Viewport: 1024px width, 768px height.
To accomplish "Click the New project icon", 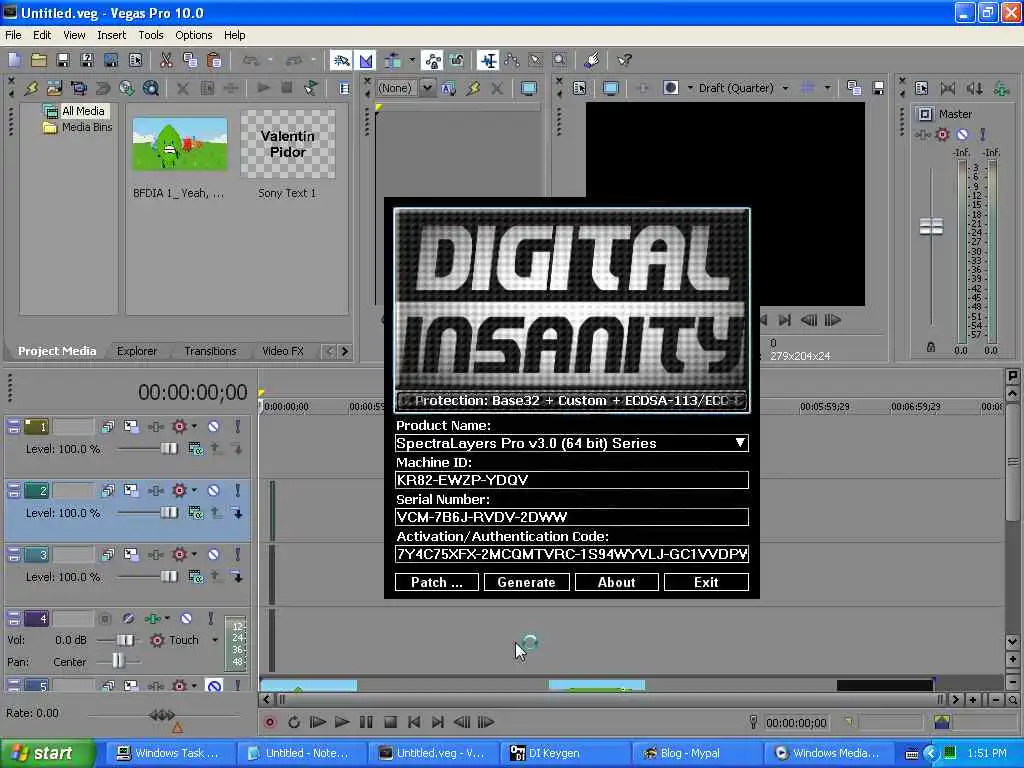I will click(14, 60).
